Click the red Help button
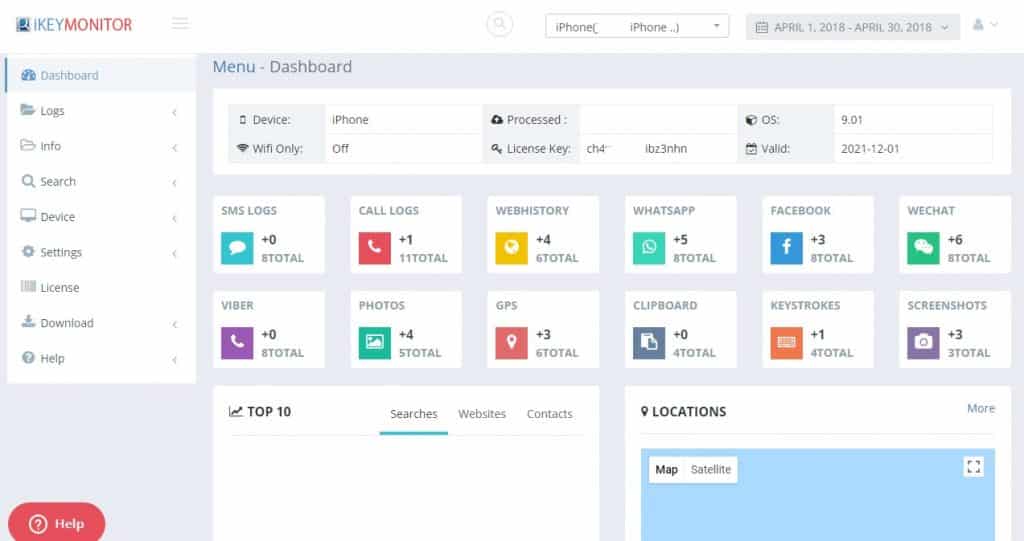Image resolution: width=1024 pixels, height=541 pixels. (56, 523)
